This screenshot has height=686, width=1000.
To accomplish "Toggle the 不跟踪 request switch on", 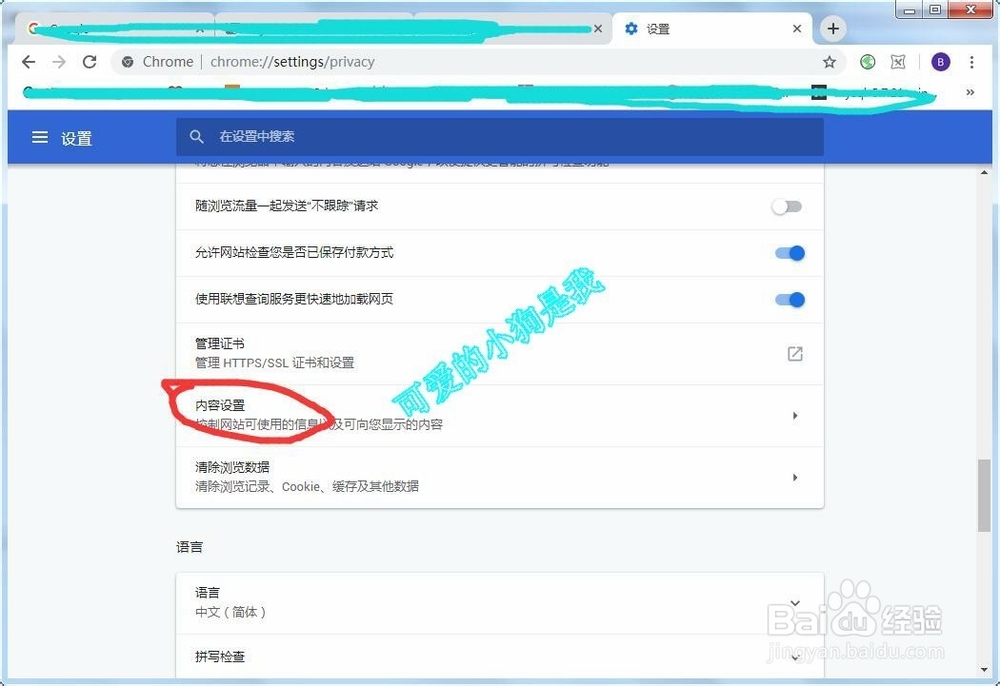I will [x=786, y=207].
